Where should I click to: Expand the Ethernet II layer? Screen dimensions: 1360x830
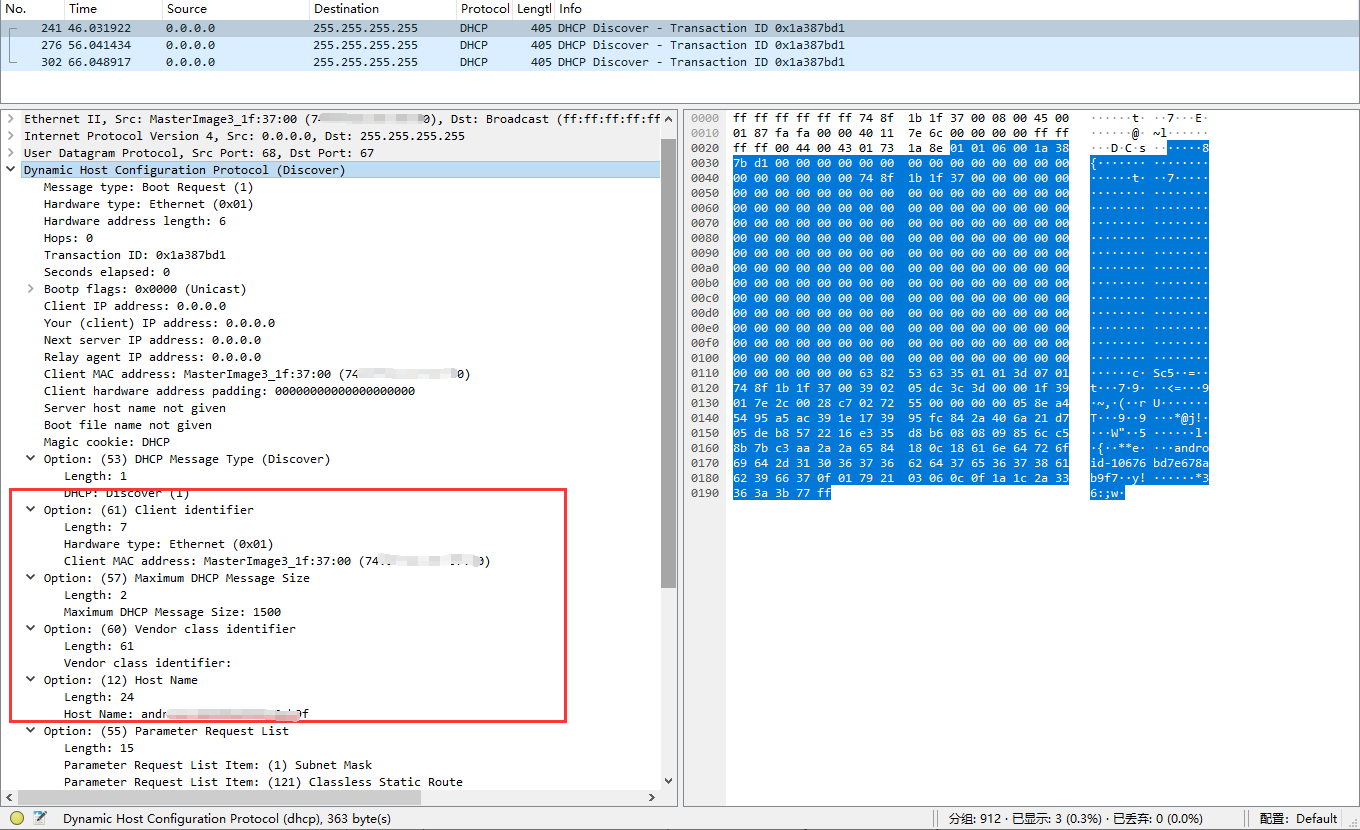[x=10, y=119]
